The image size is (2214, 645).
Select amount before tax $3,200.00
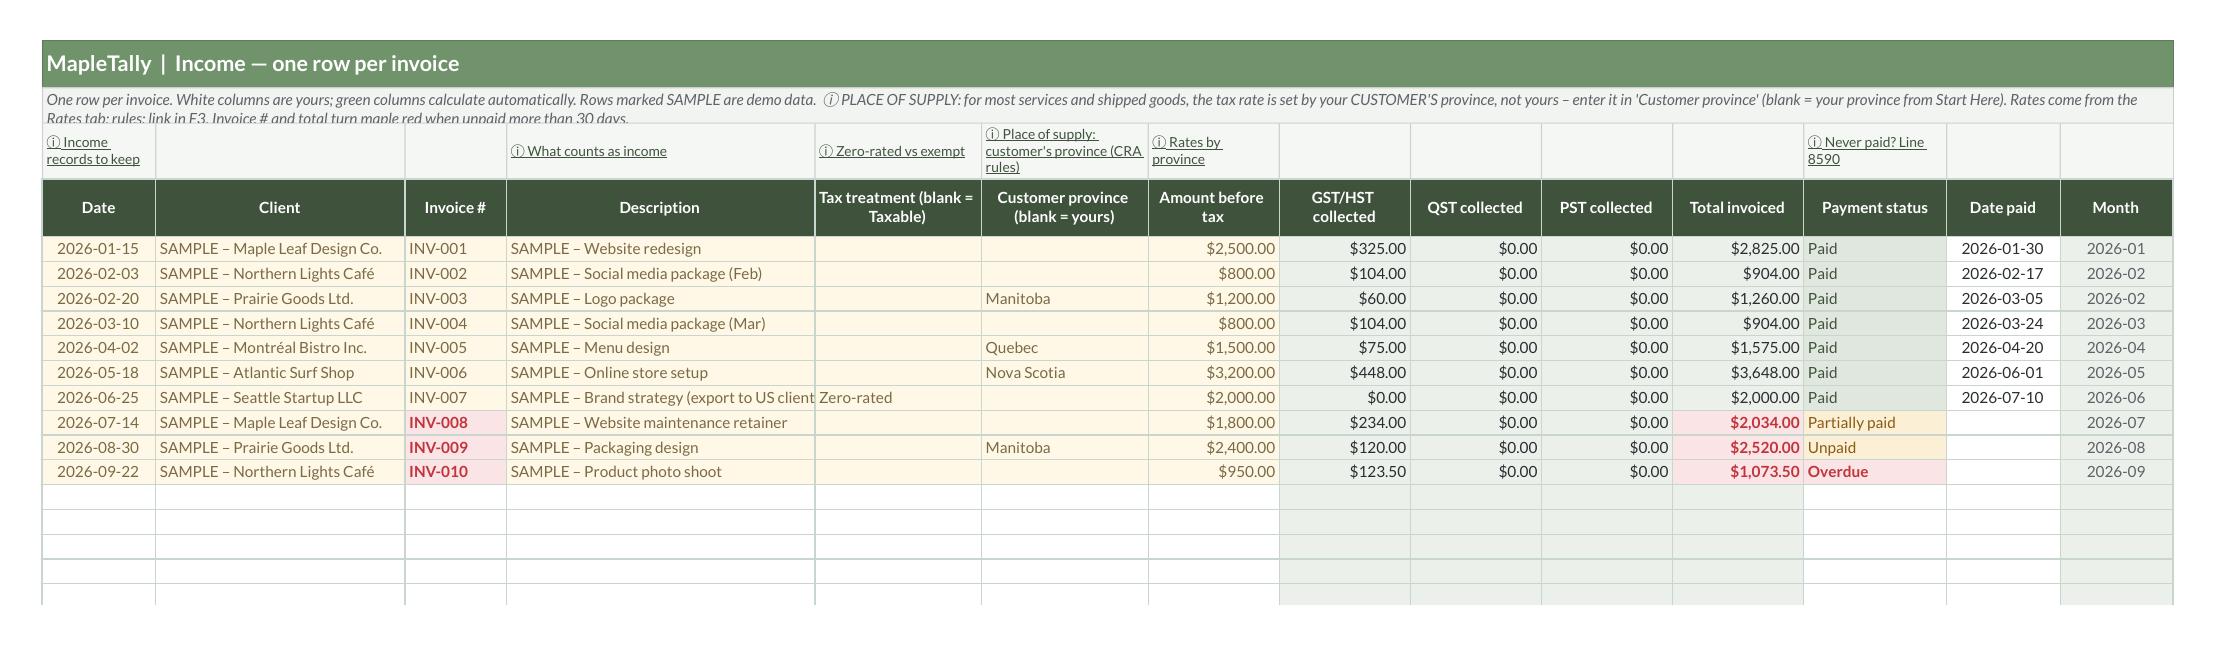[1213, 373]
